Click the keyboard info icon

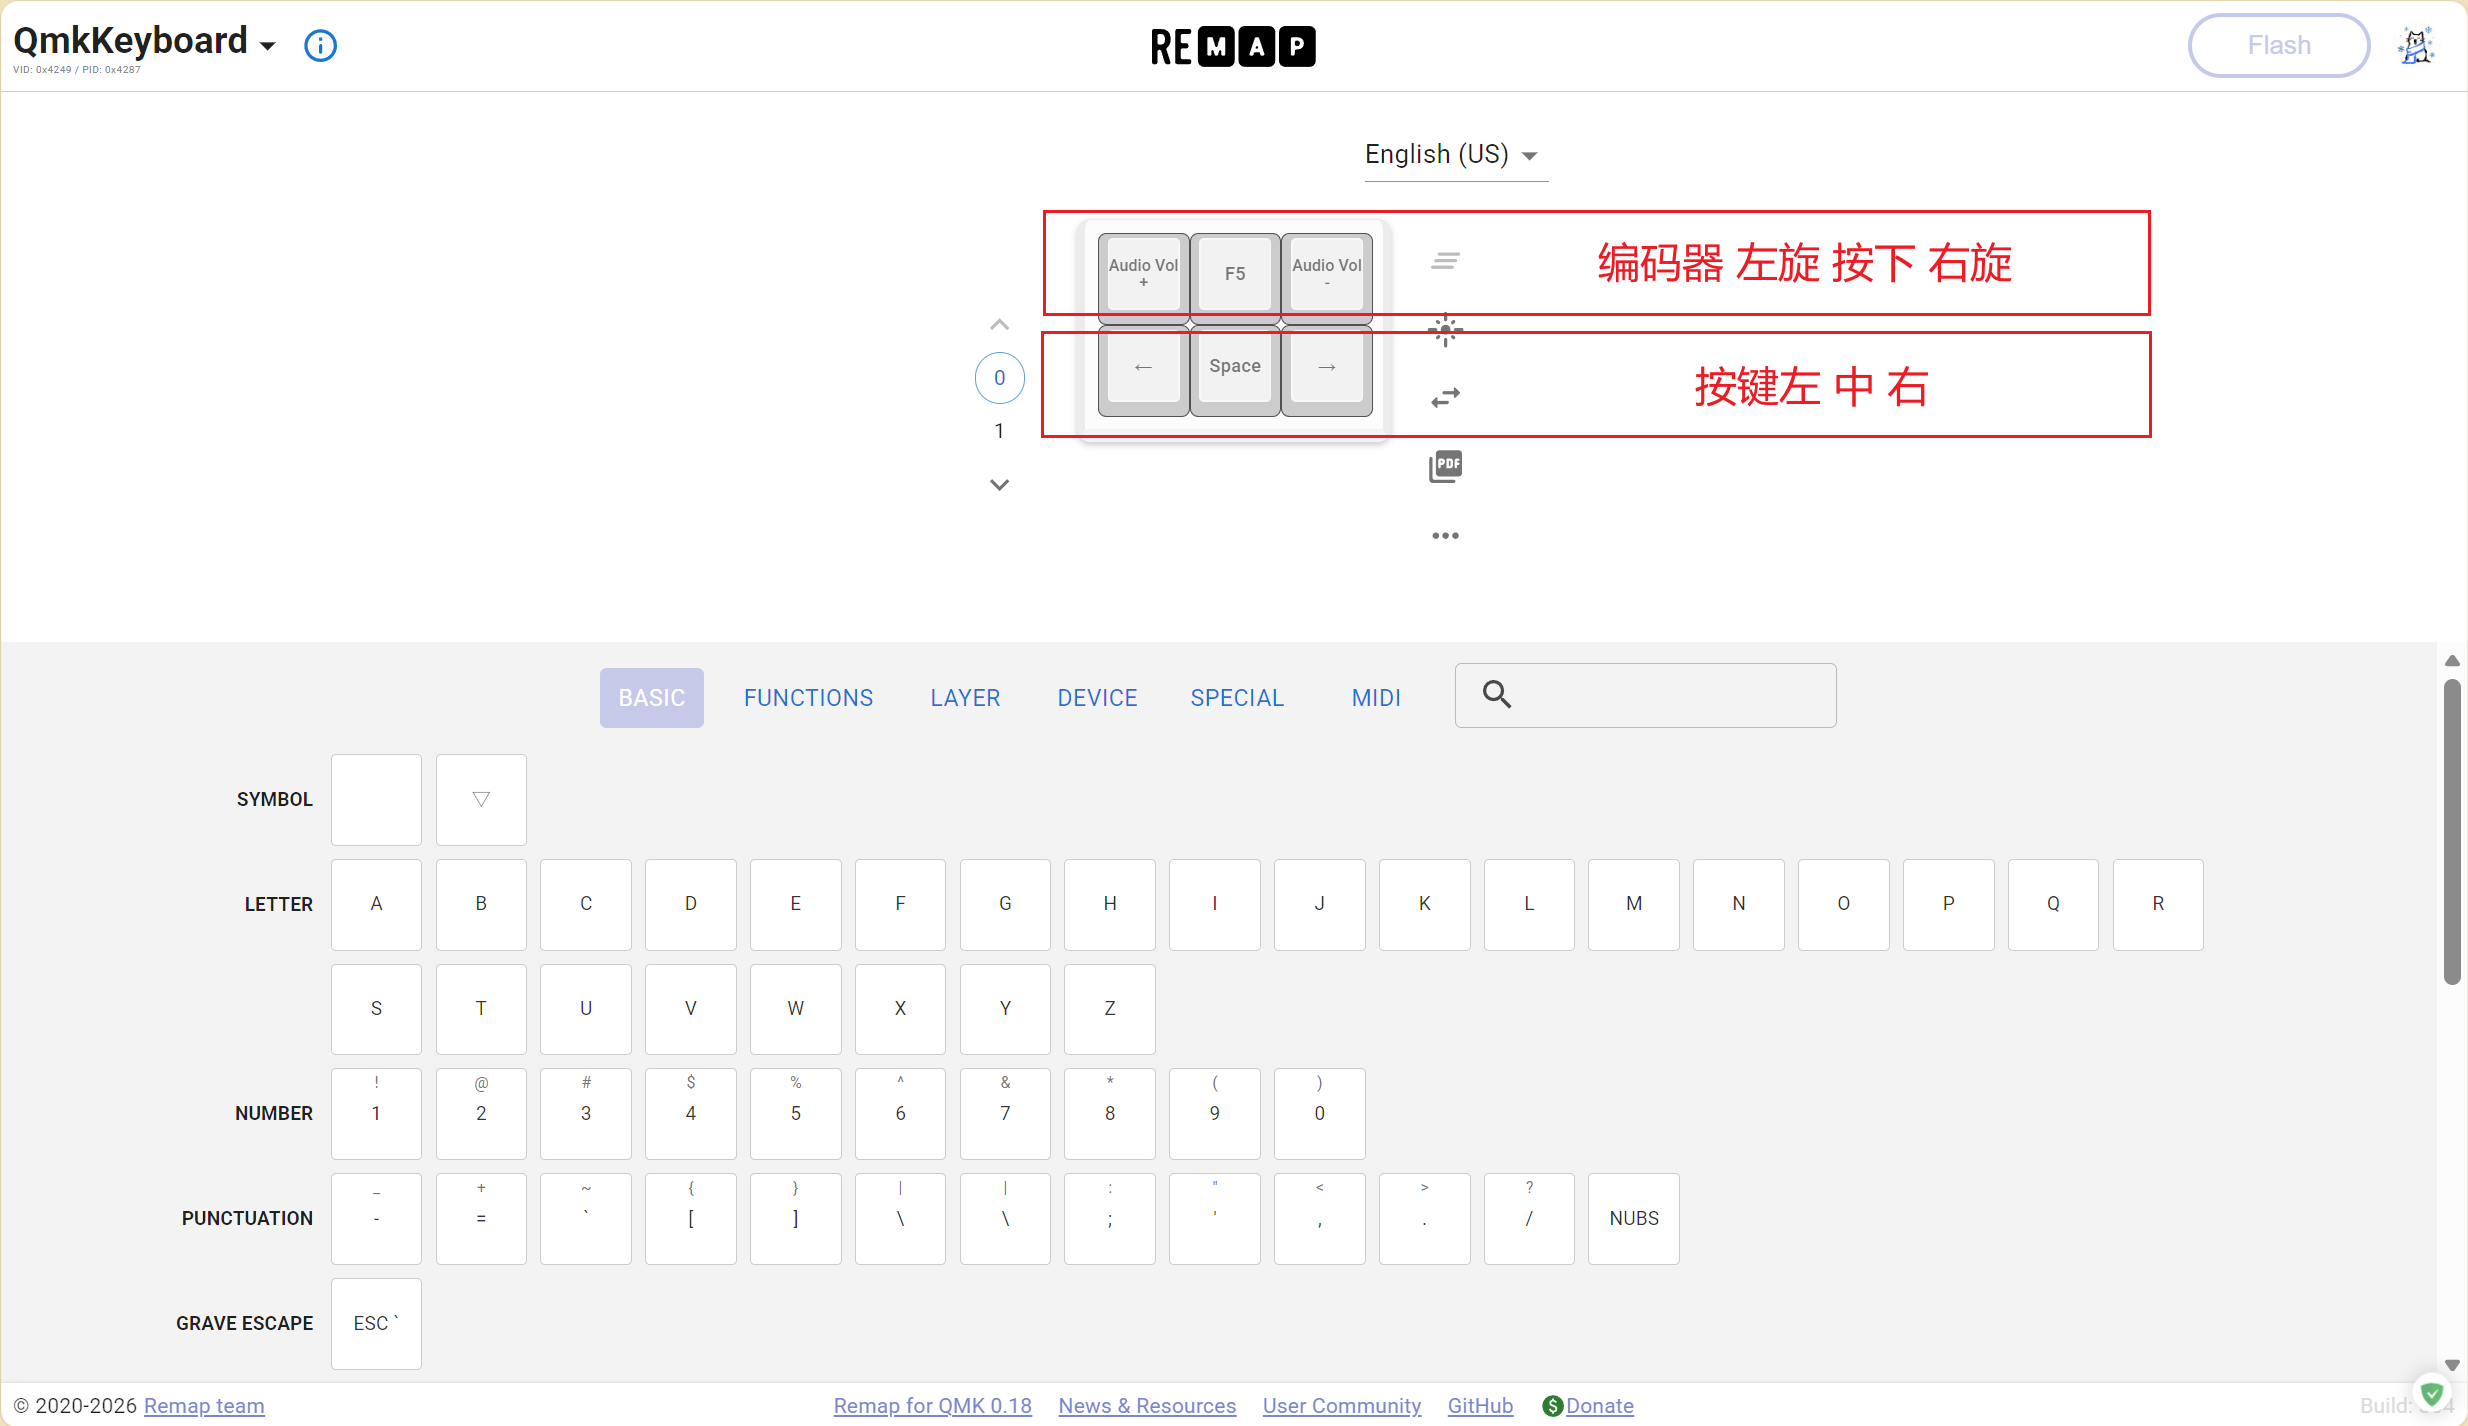pos(320,46)
